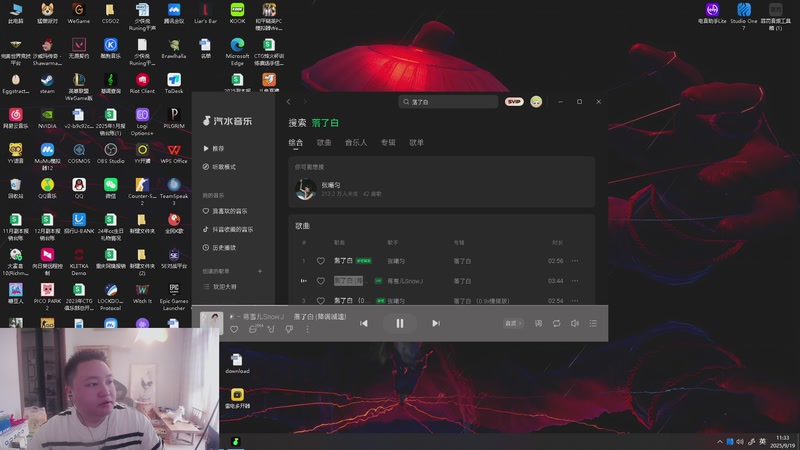Open the user avatar in the music app header
The width and height of the screenshot is (800, 450).
(536, 102)
